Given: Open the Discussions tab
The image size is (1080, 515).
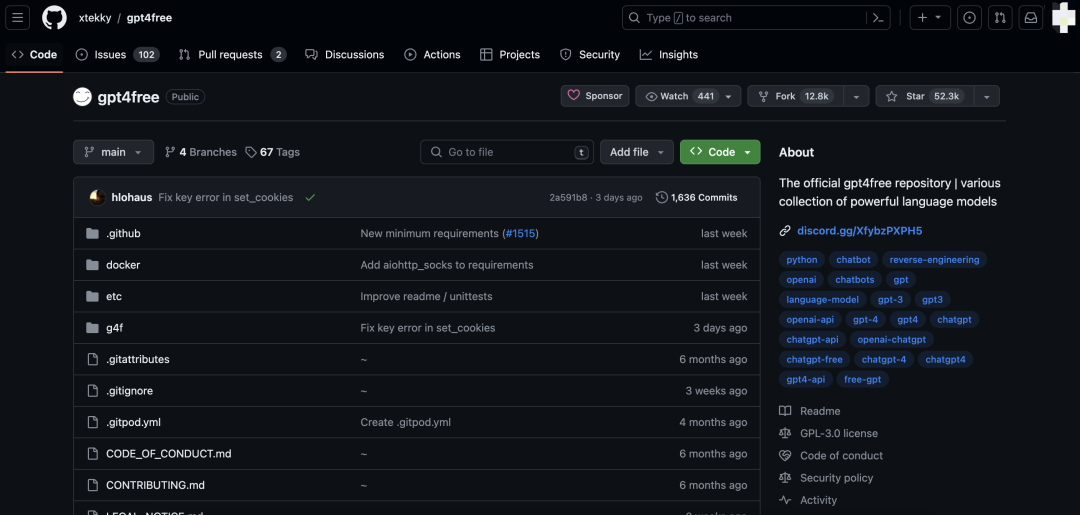Looking at the screenshot, I should pos(344,54).
